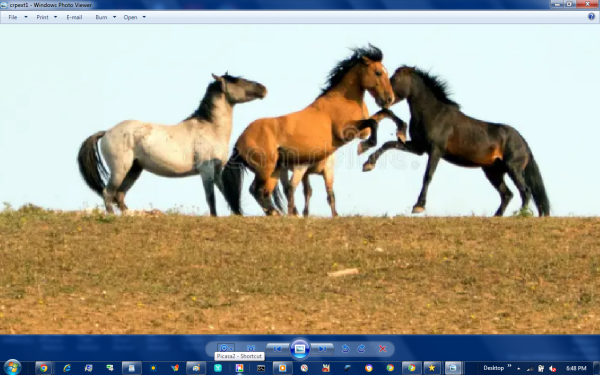The height and width of the screenshot is (375, 600).
Task: Rotate the photo clockwise
Action: click(x=361, y=349)
